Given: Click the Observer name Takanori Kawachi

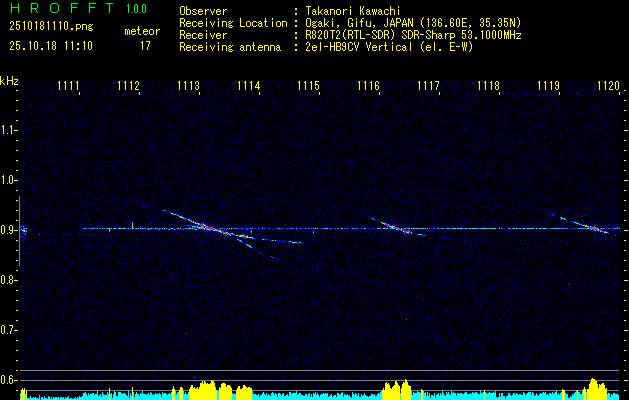Looking at the screenshot, I should point(353,11).
